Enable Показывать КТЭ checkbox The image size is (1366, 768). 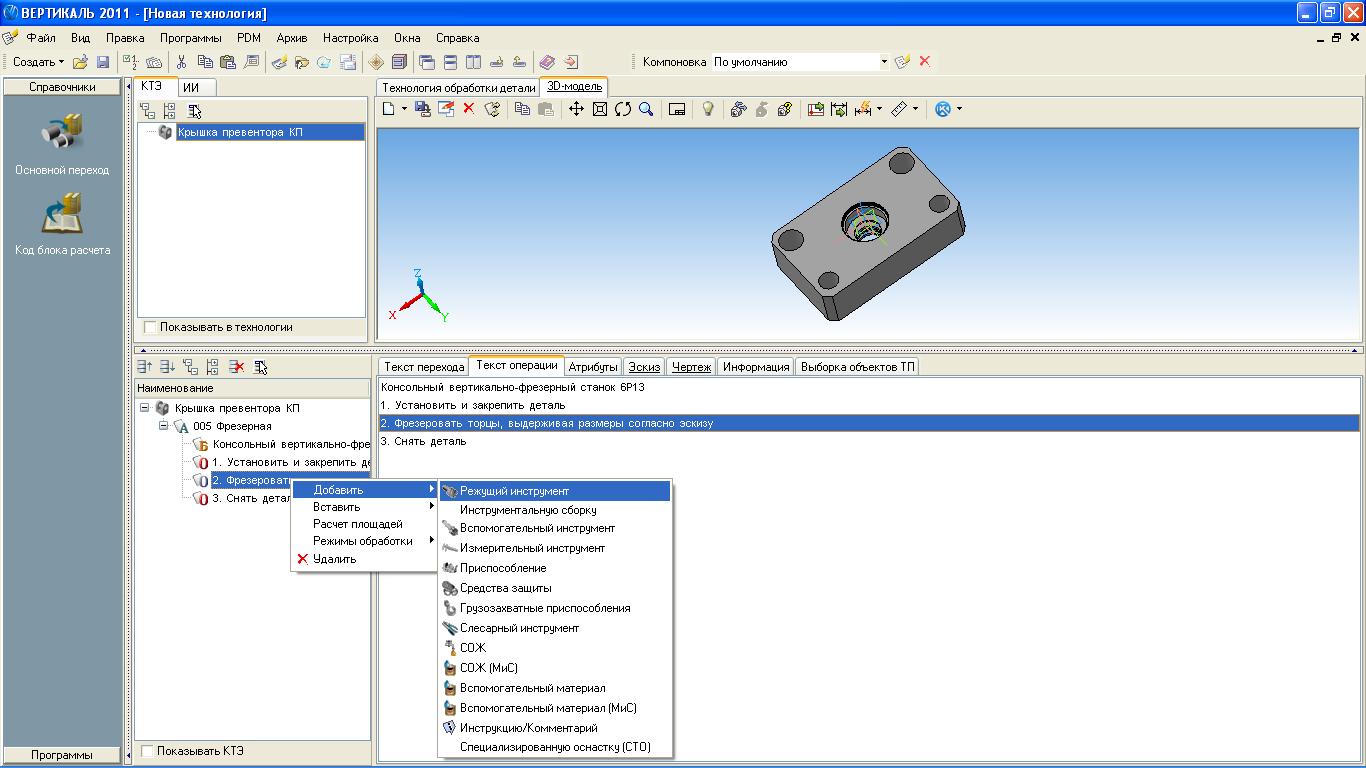point(147,751)
